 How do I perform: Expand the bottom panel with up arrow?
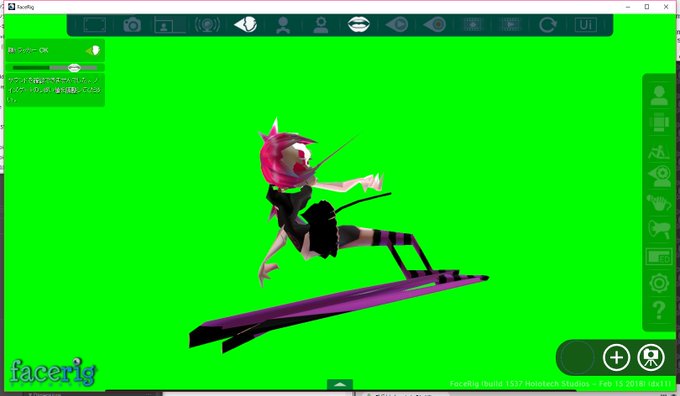point(340,384)
